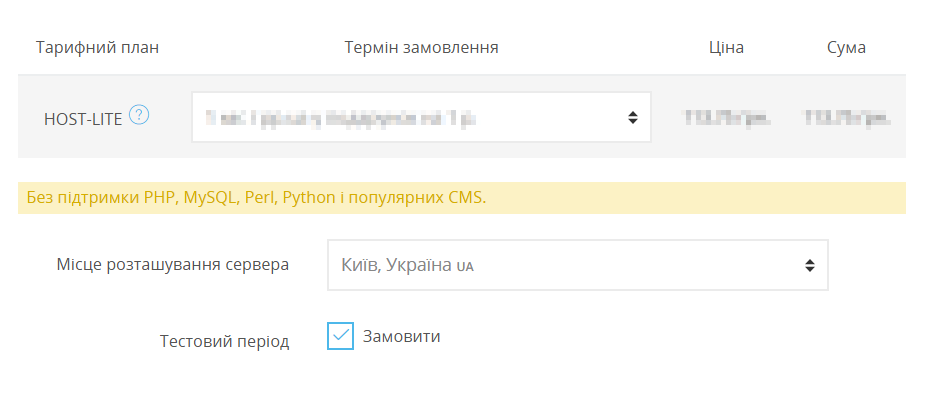Click the question mark help icon beside HOST-LITE
This screenshot has width=927, height=399.
(x=139, y=115)
